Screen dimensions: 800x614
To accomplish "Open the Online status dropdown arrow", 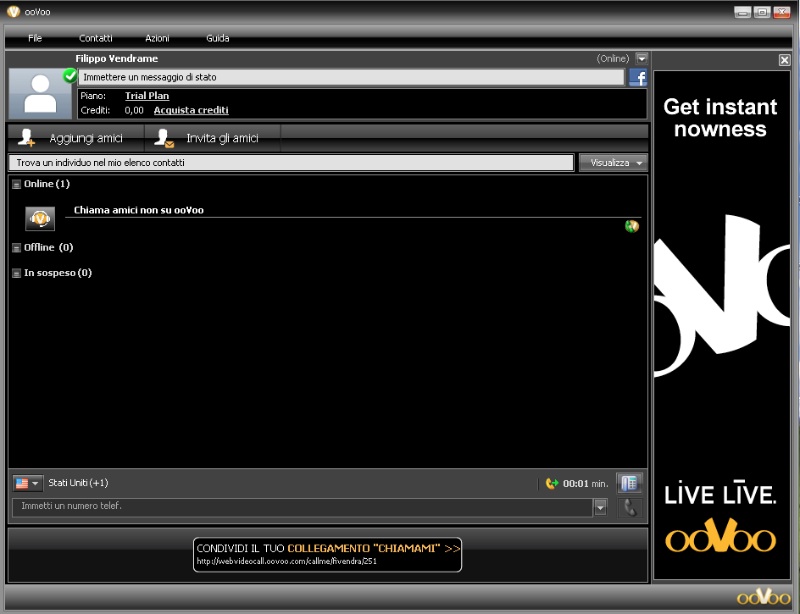I will (642, 59).
